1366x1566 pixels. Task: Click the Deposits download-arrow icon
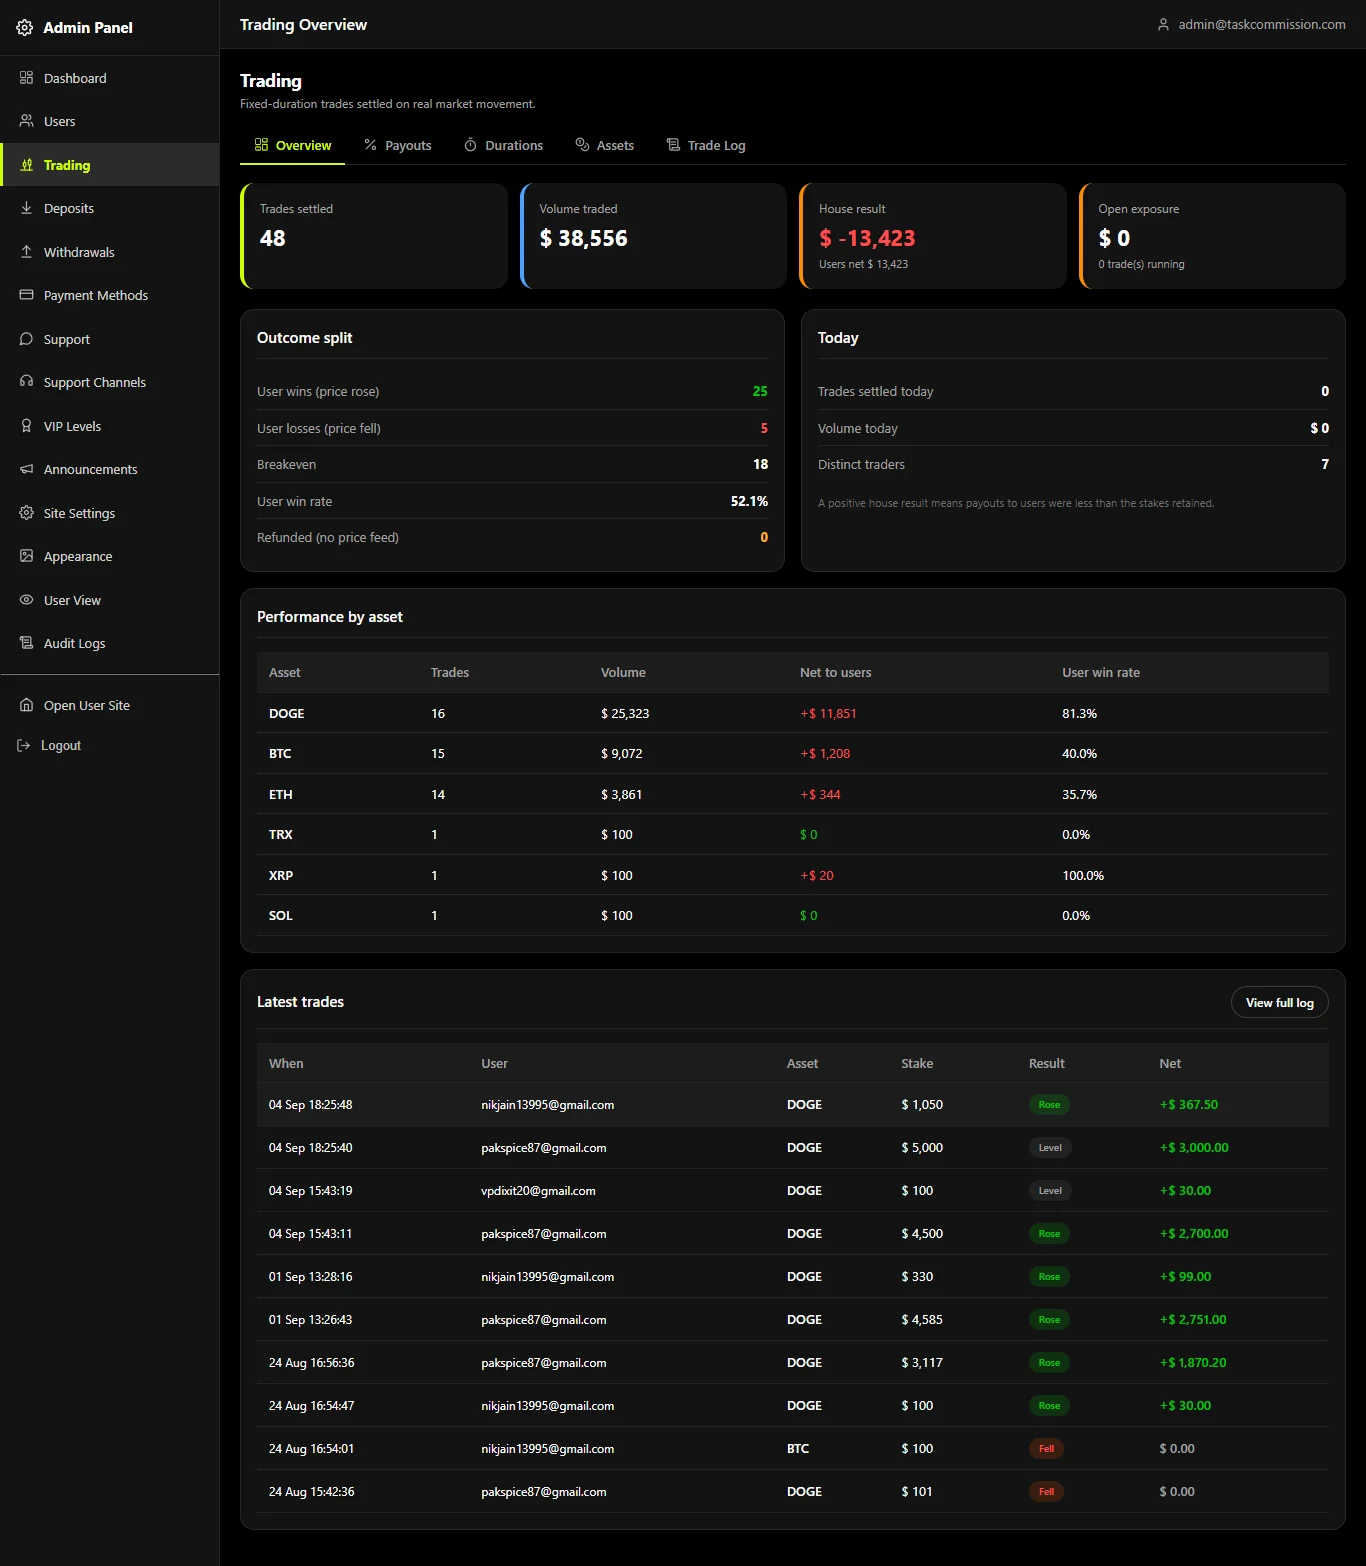tap(27, 208)
